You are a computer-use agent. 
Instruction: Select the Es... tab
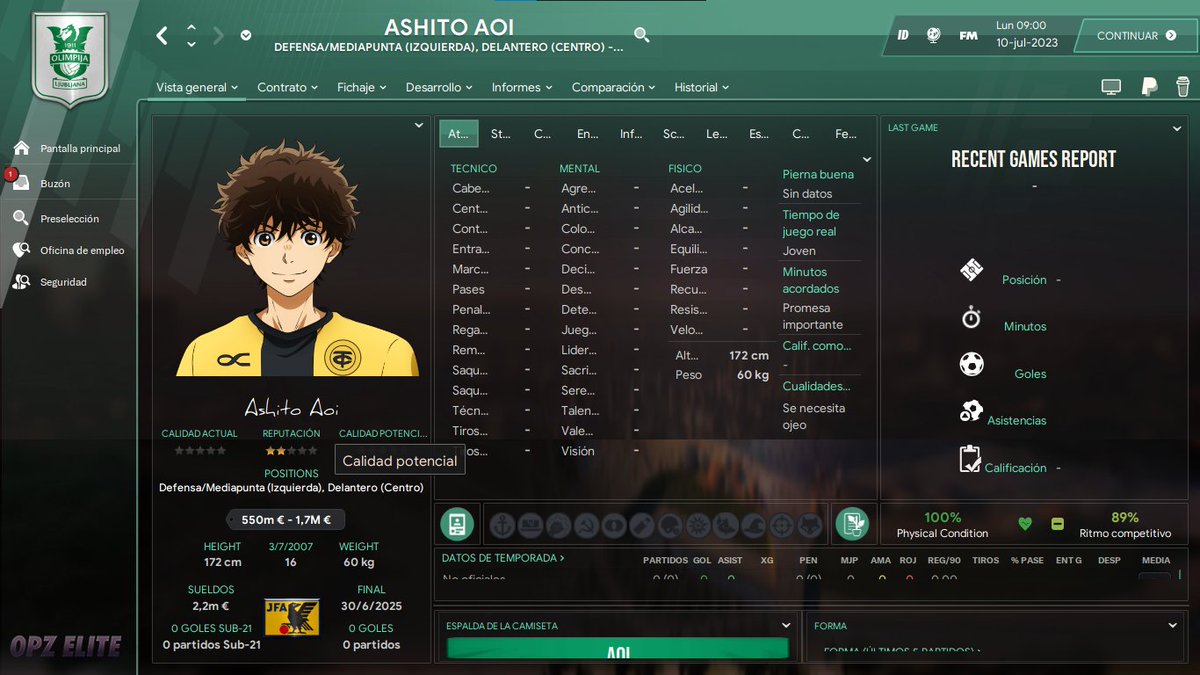pos(759,134)
